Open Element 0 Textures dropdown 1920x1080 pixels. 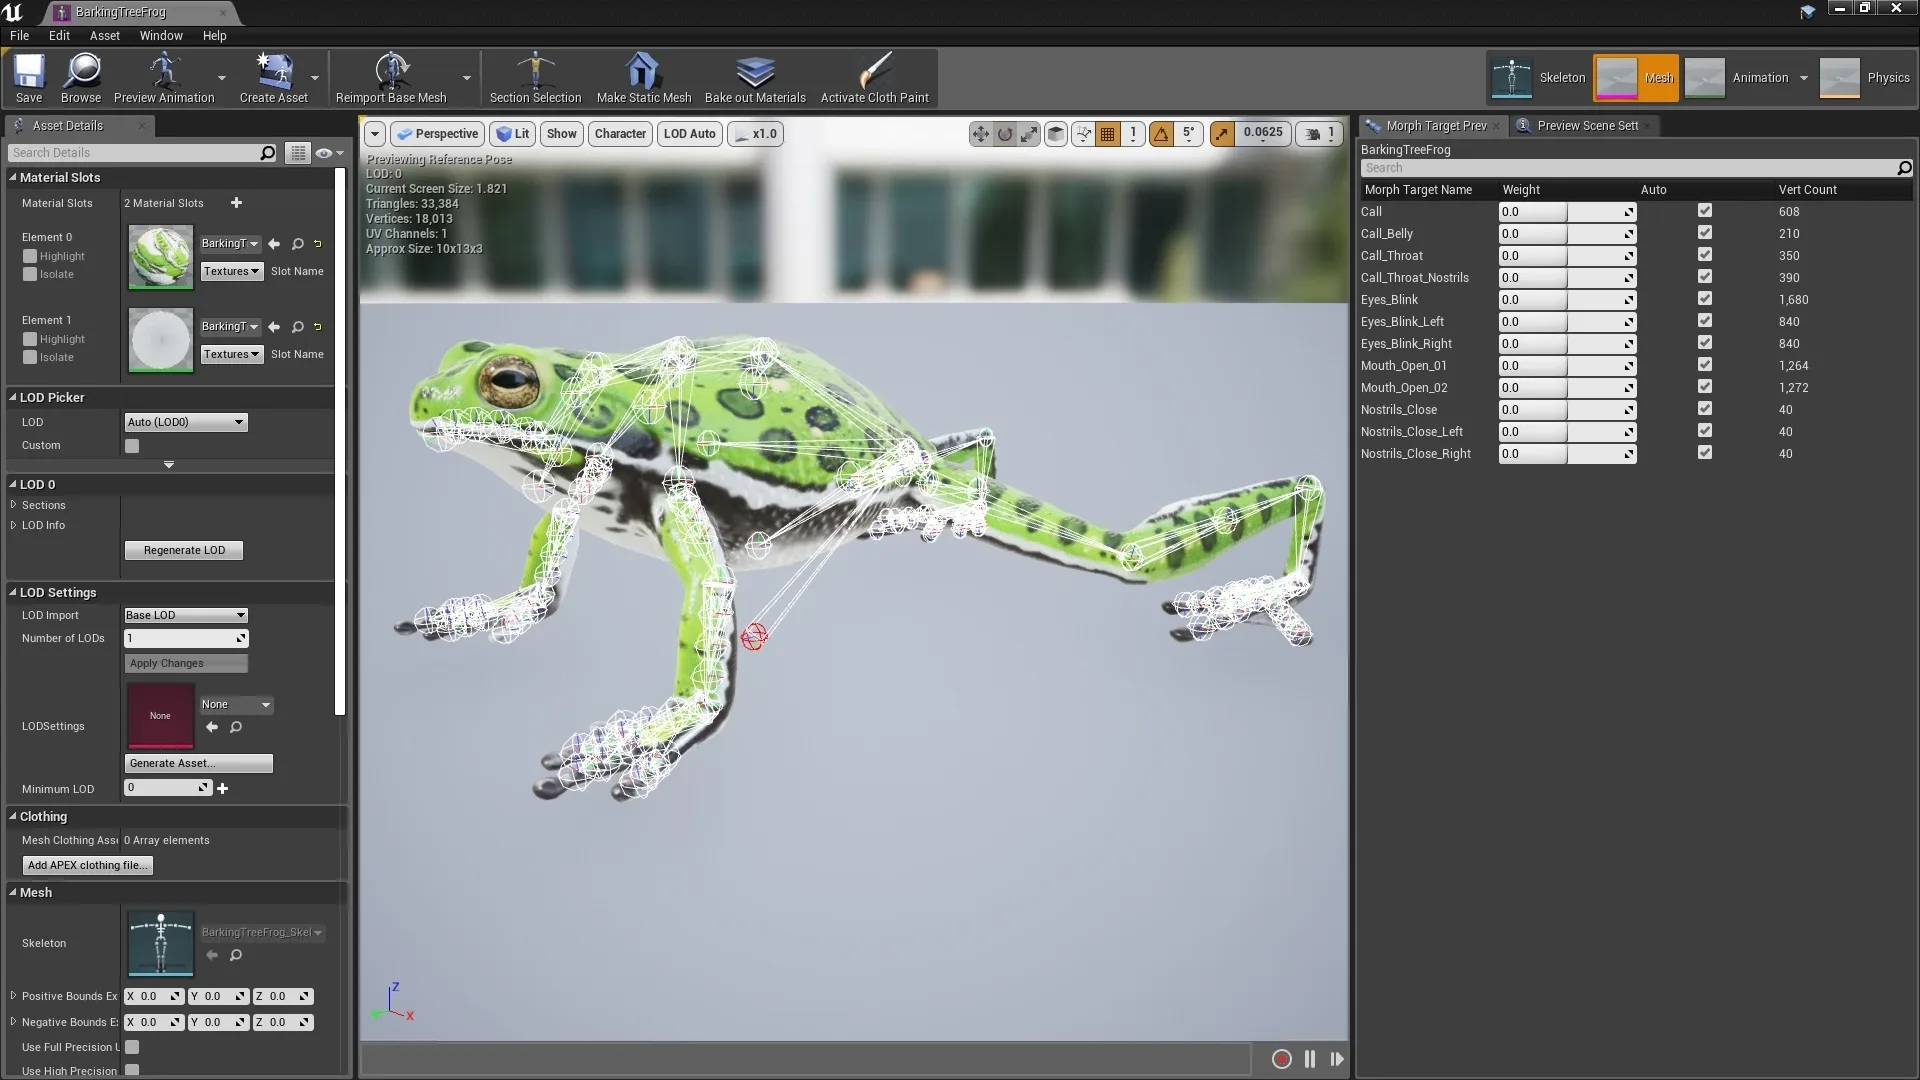point(231,271)
